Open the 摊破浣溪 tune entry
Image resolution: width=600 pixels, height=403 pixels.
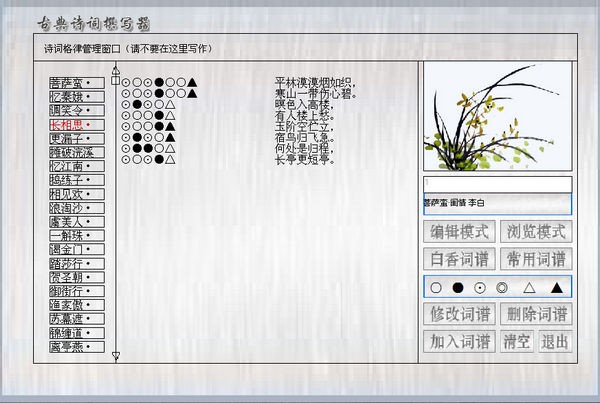tap(77, 152)
